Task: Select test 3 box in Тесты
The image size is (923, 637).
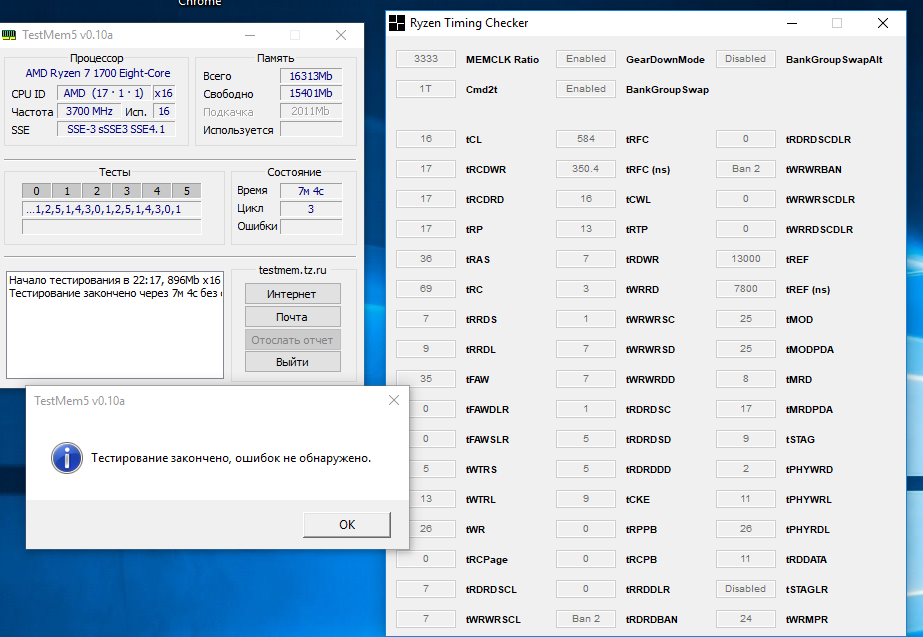Action: coord(127,191)
